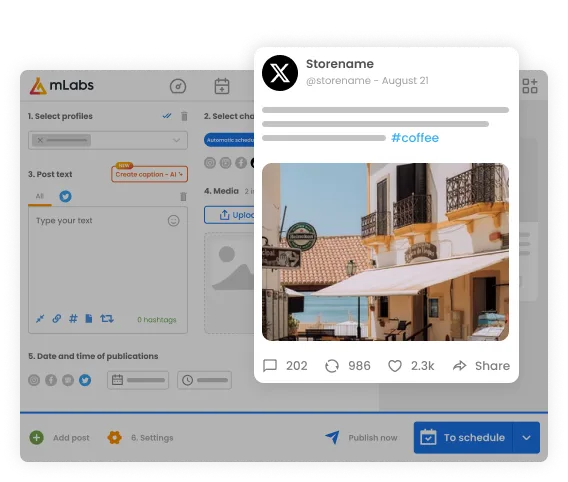Click the Upload media button
This screenshot has width=568, height=482.
click(x=229, y=215)
